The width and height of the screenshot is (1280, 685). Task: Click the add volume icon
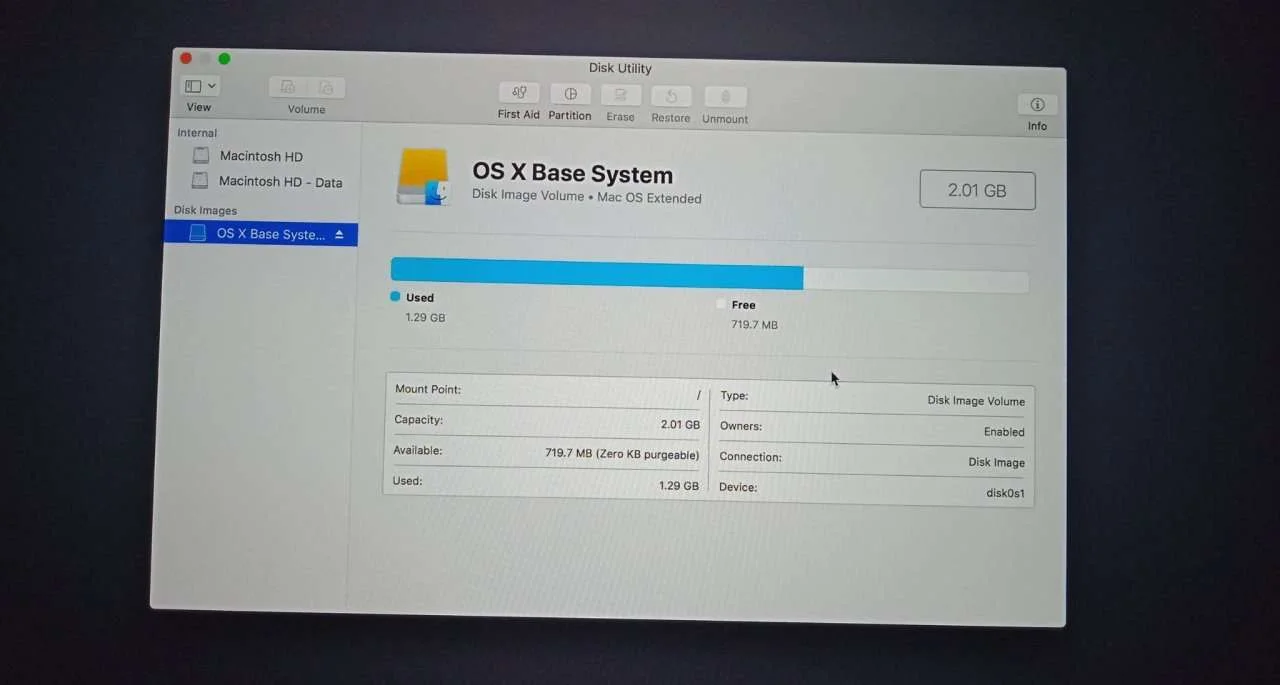[288, 87]
